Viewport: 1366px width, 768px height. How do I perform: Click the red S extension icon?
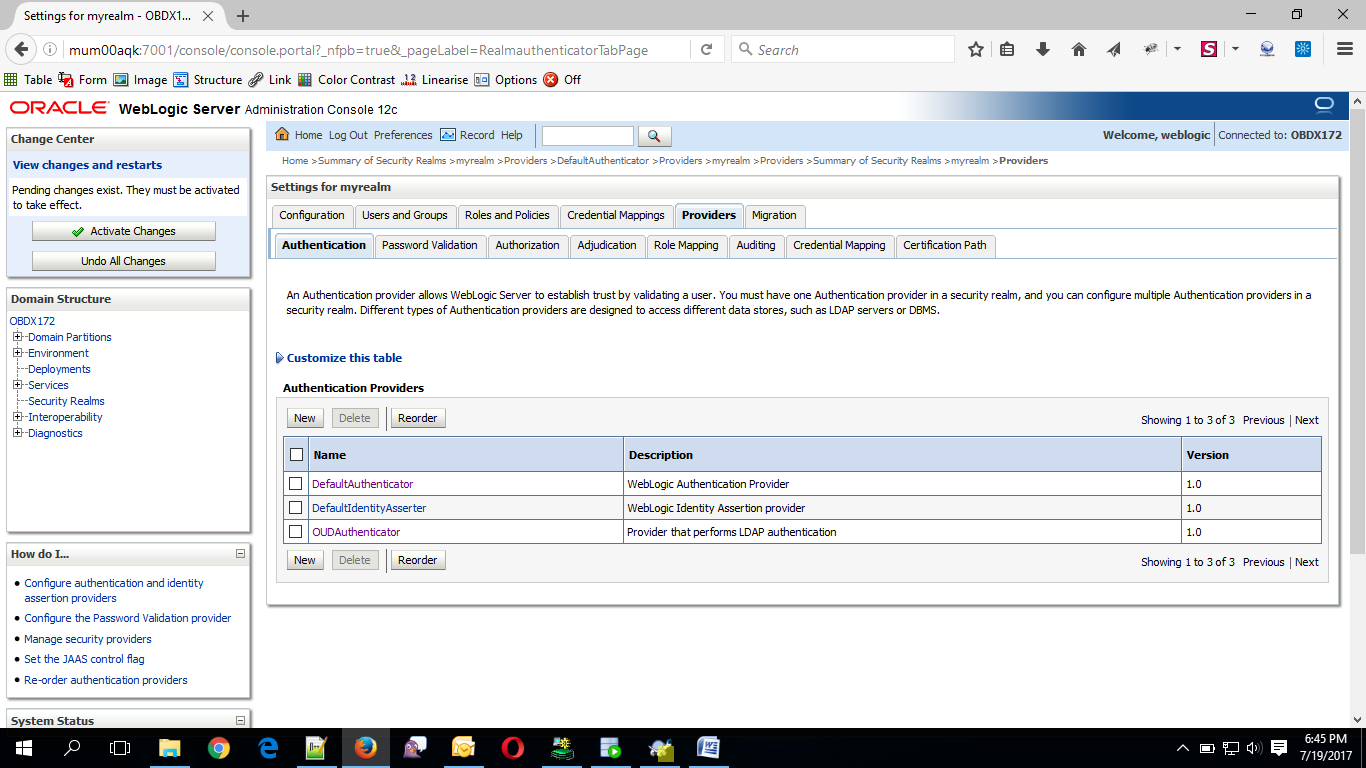pos(1209,49)
